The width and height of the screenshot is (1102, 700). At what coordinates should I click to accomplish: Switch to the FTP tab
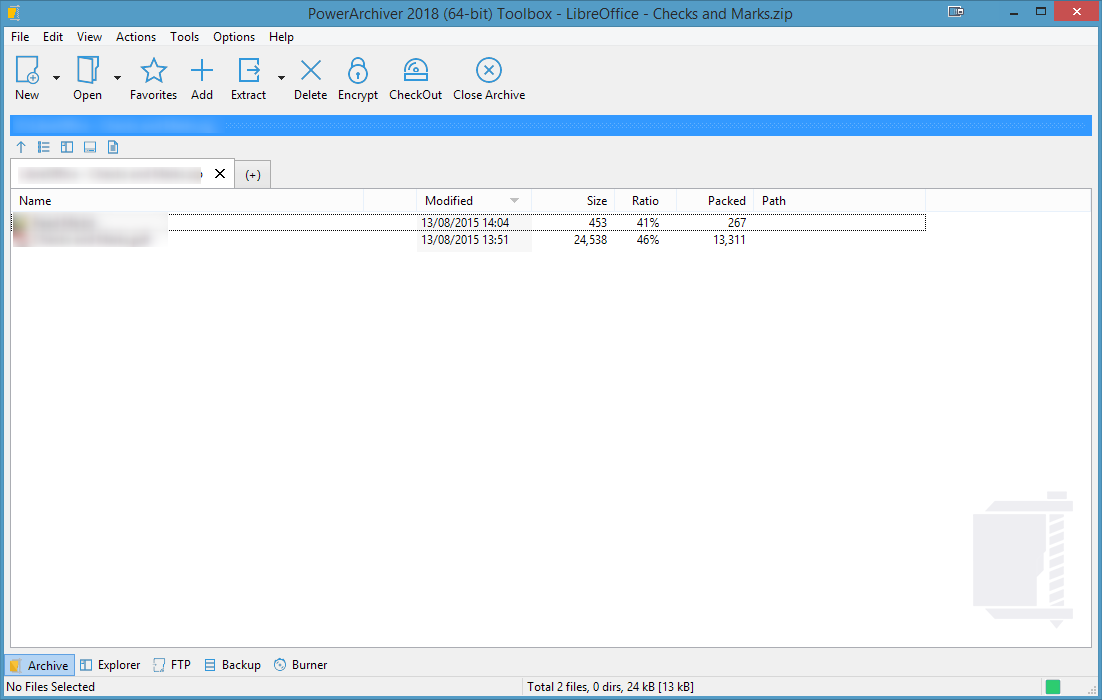pyautogui.click(x=171, y=665)
